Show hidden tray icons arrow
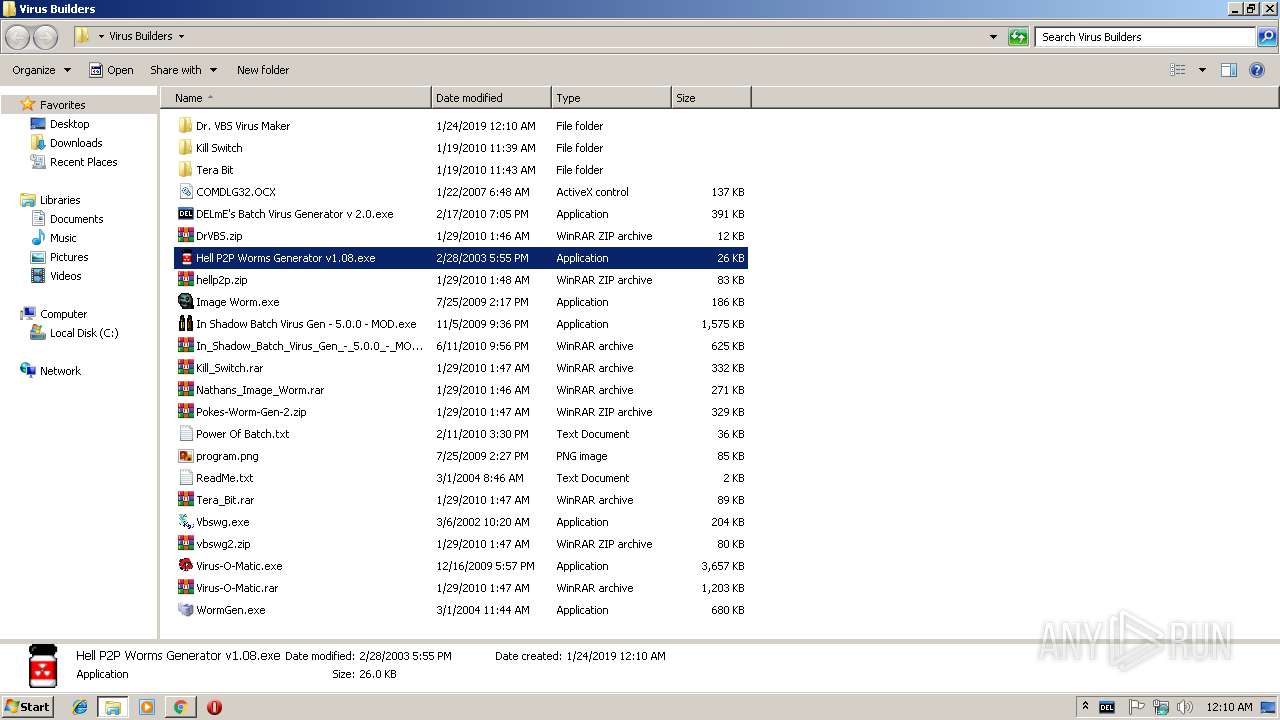The image size is (1280, 720). [x=1085, y=707]
